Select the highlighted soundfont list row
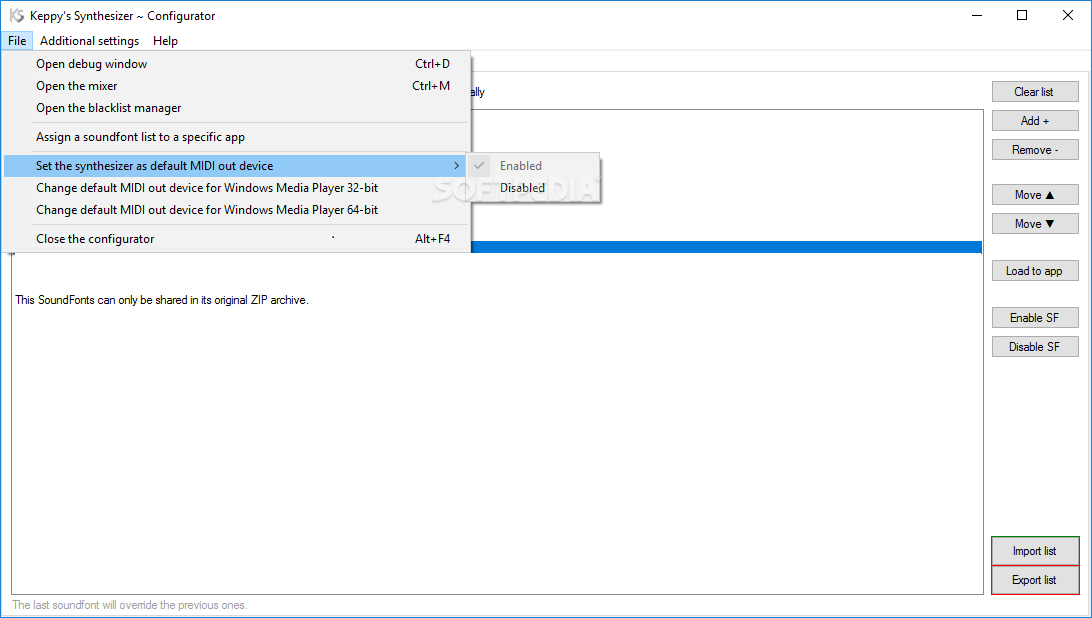This screenshot has width=1092, height=618. 726,247
